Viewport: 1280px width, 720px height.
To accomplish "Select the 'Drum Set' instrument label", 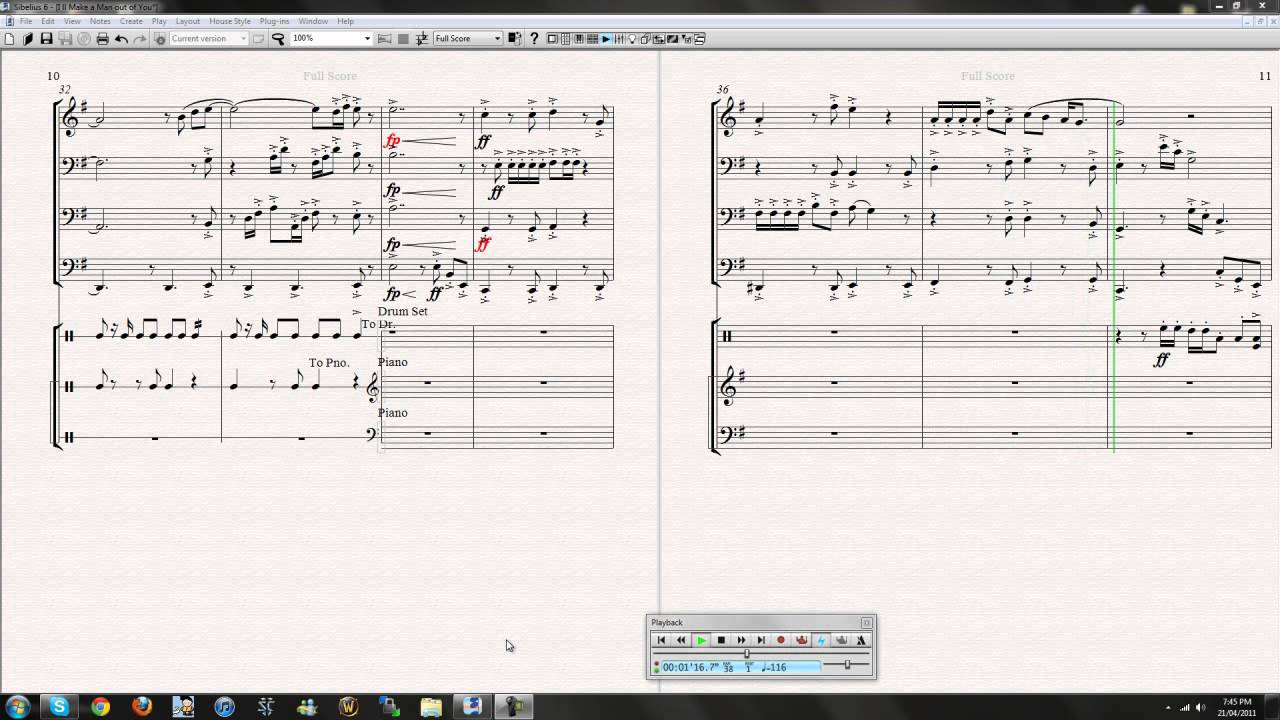I will (x=403, y=311).
